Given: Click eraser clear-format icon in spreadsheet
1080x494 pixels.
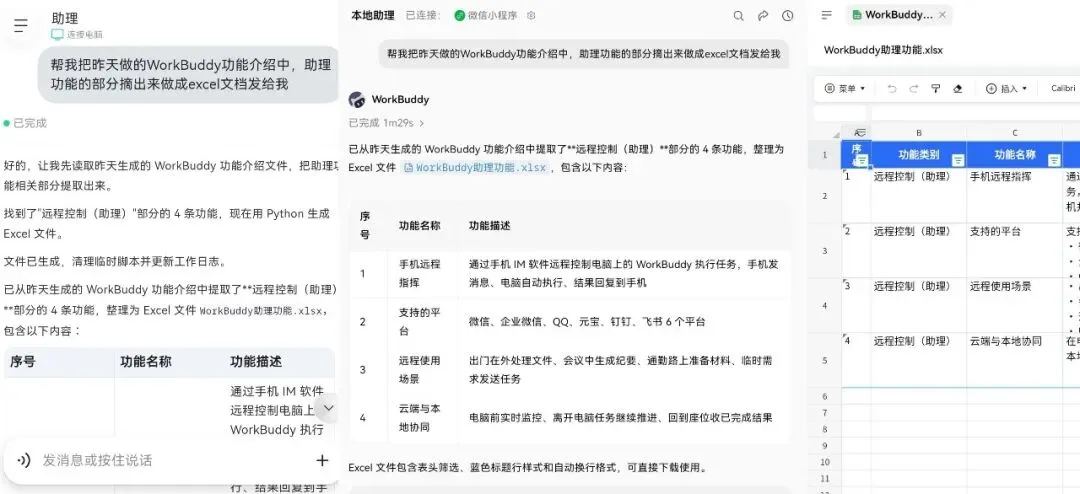Looking at the screenshot, I should click(957, 88).
